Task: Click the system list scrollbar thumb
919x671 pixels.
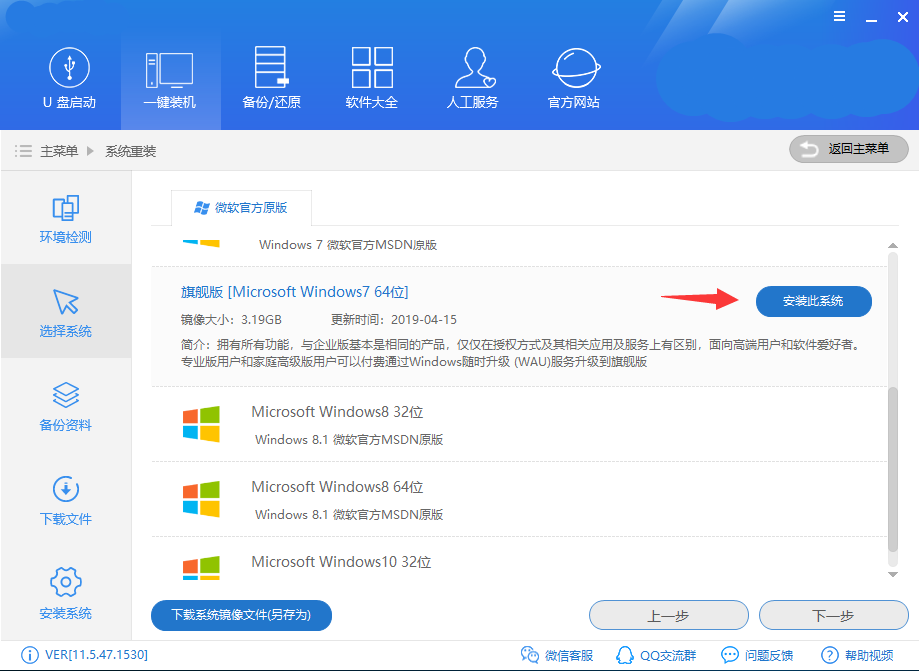Action: (x=893, y=469)
